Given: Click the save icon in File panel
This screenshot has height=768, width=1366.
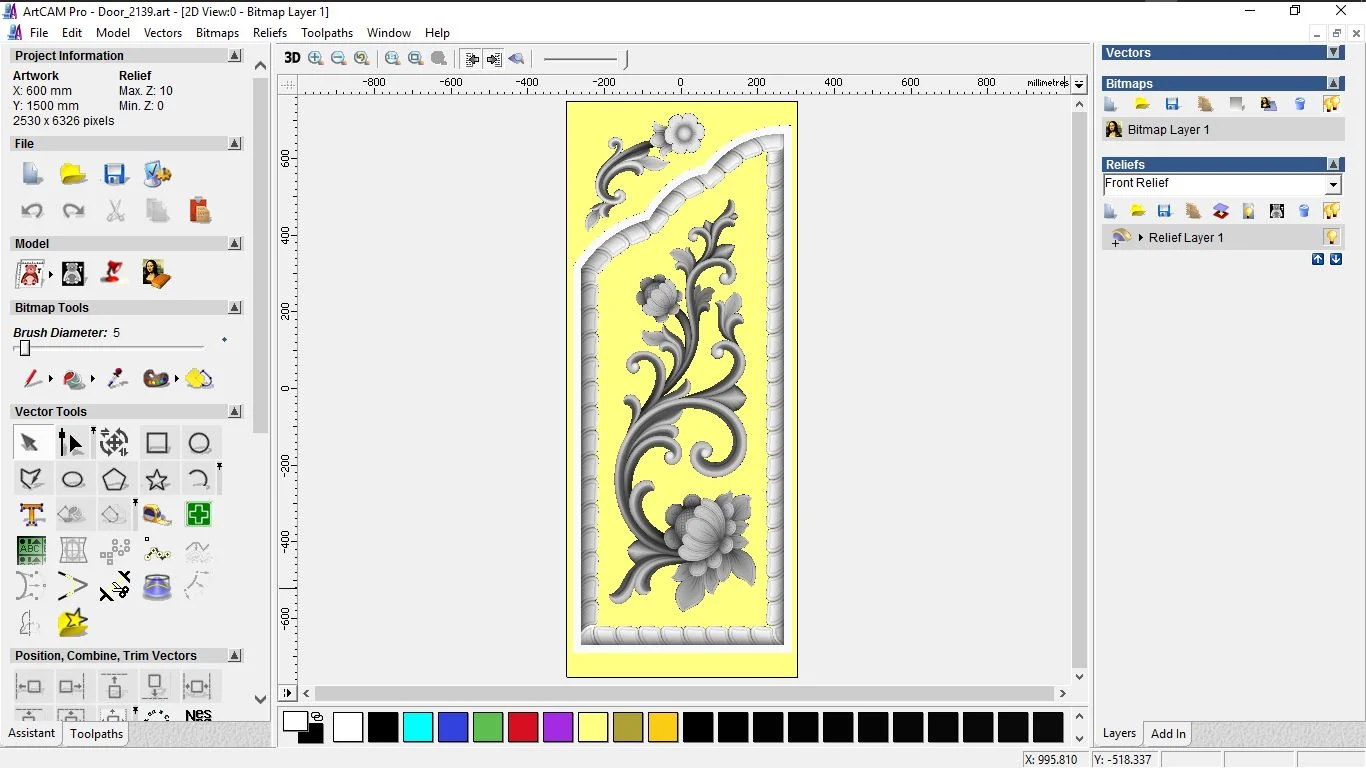Looking at the screenshot, I should (115, 175).
